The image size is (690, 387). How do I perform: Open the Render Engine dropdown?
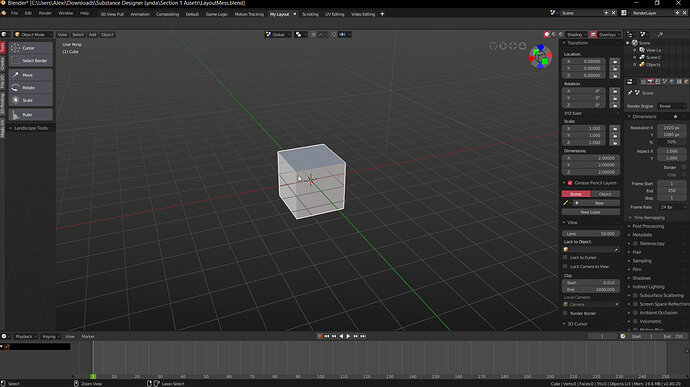click(672, 106)
